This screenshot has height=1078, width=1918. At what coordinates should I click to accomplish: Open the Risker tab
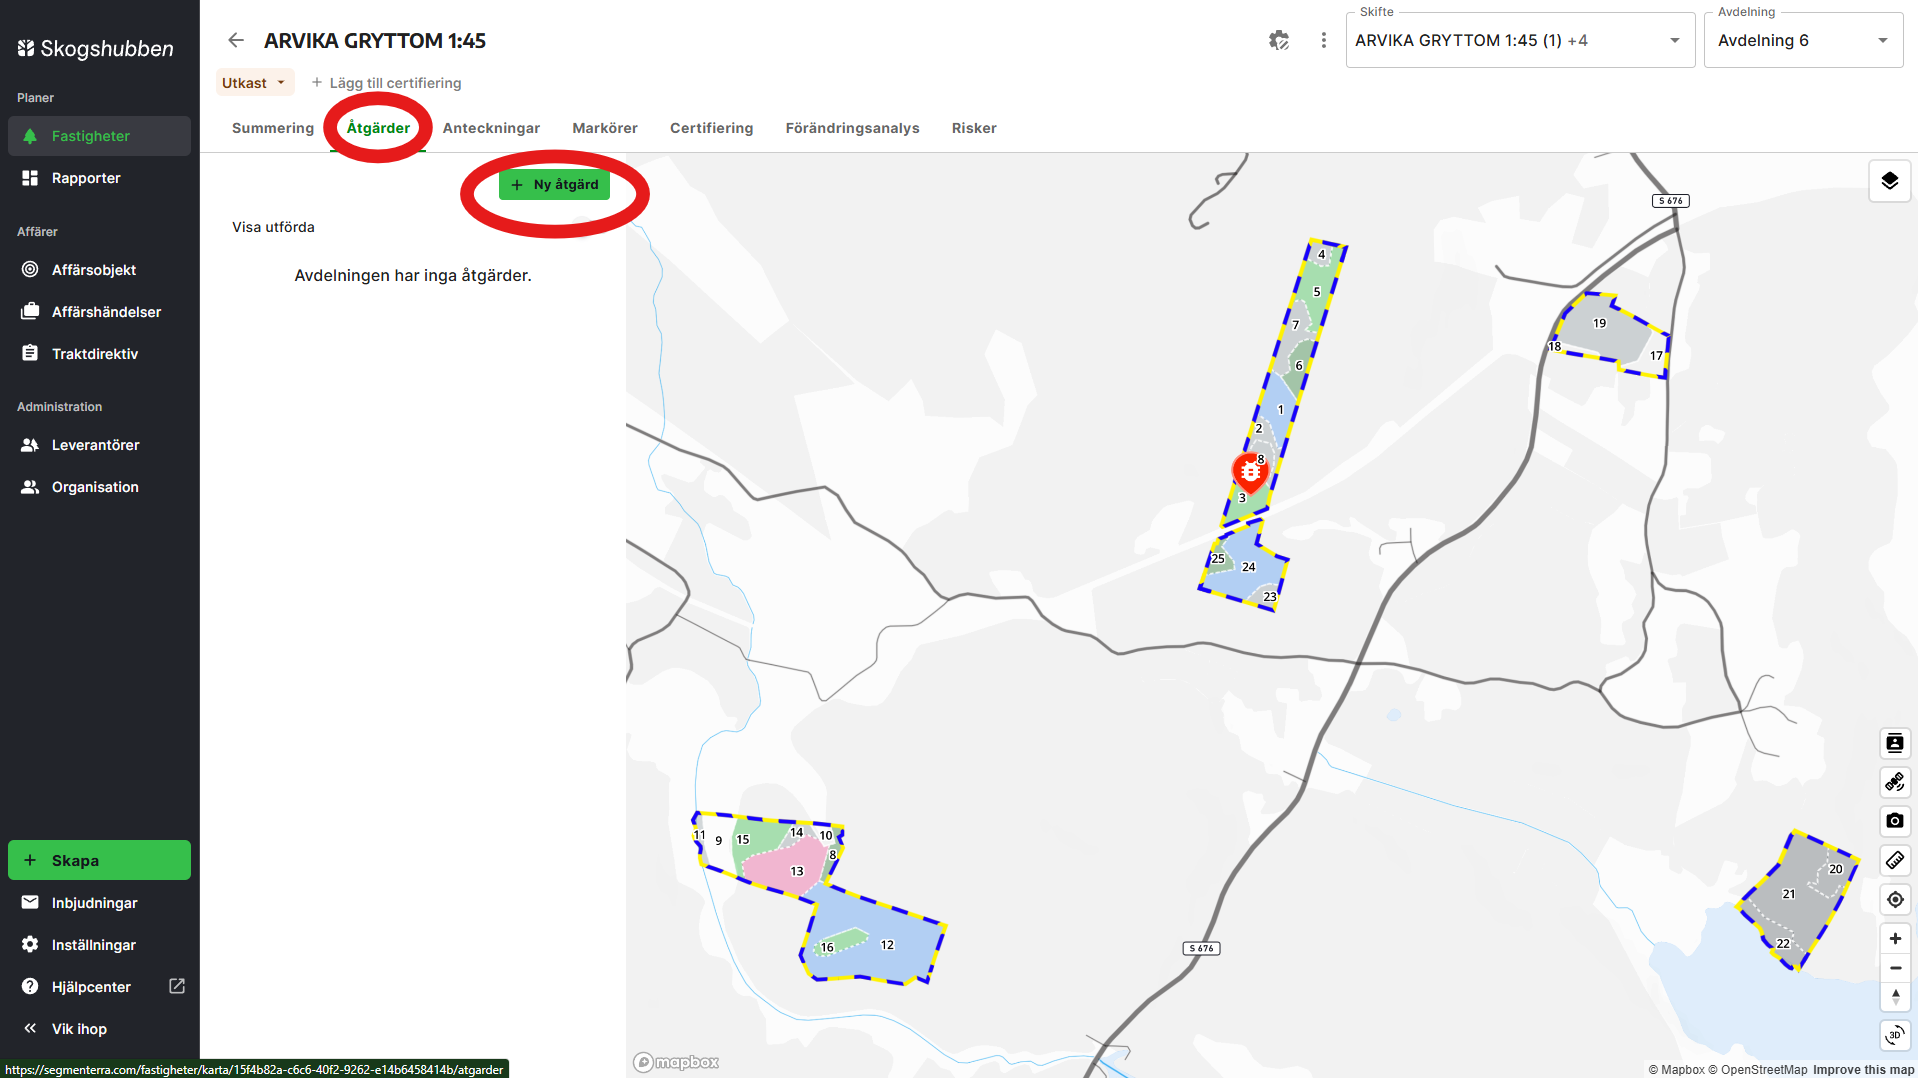point(974,128)
